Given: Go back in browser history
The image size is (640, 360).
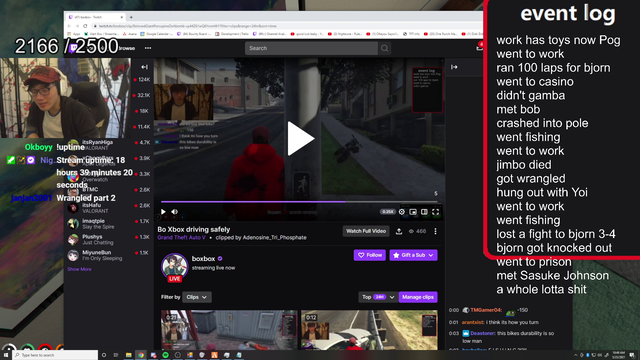Looking at the screenshot, I should click(x=70, y=26).
